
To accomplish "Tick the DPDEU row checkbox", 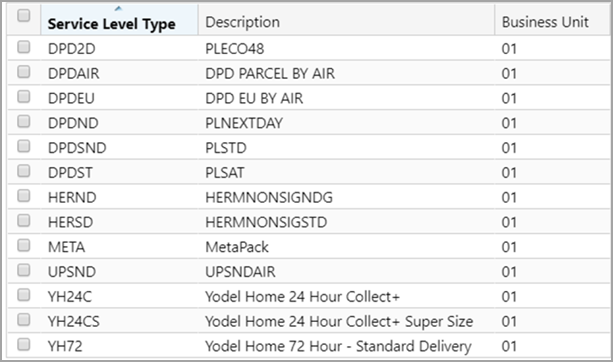I will pyautogui.click(x=24, y=97).
